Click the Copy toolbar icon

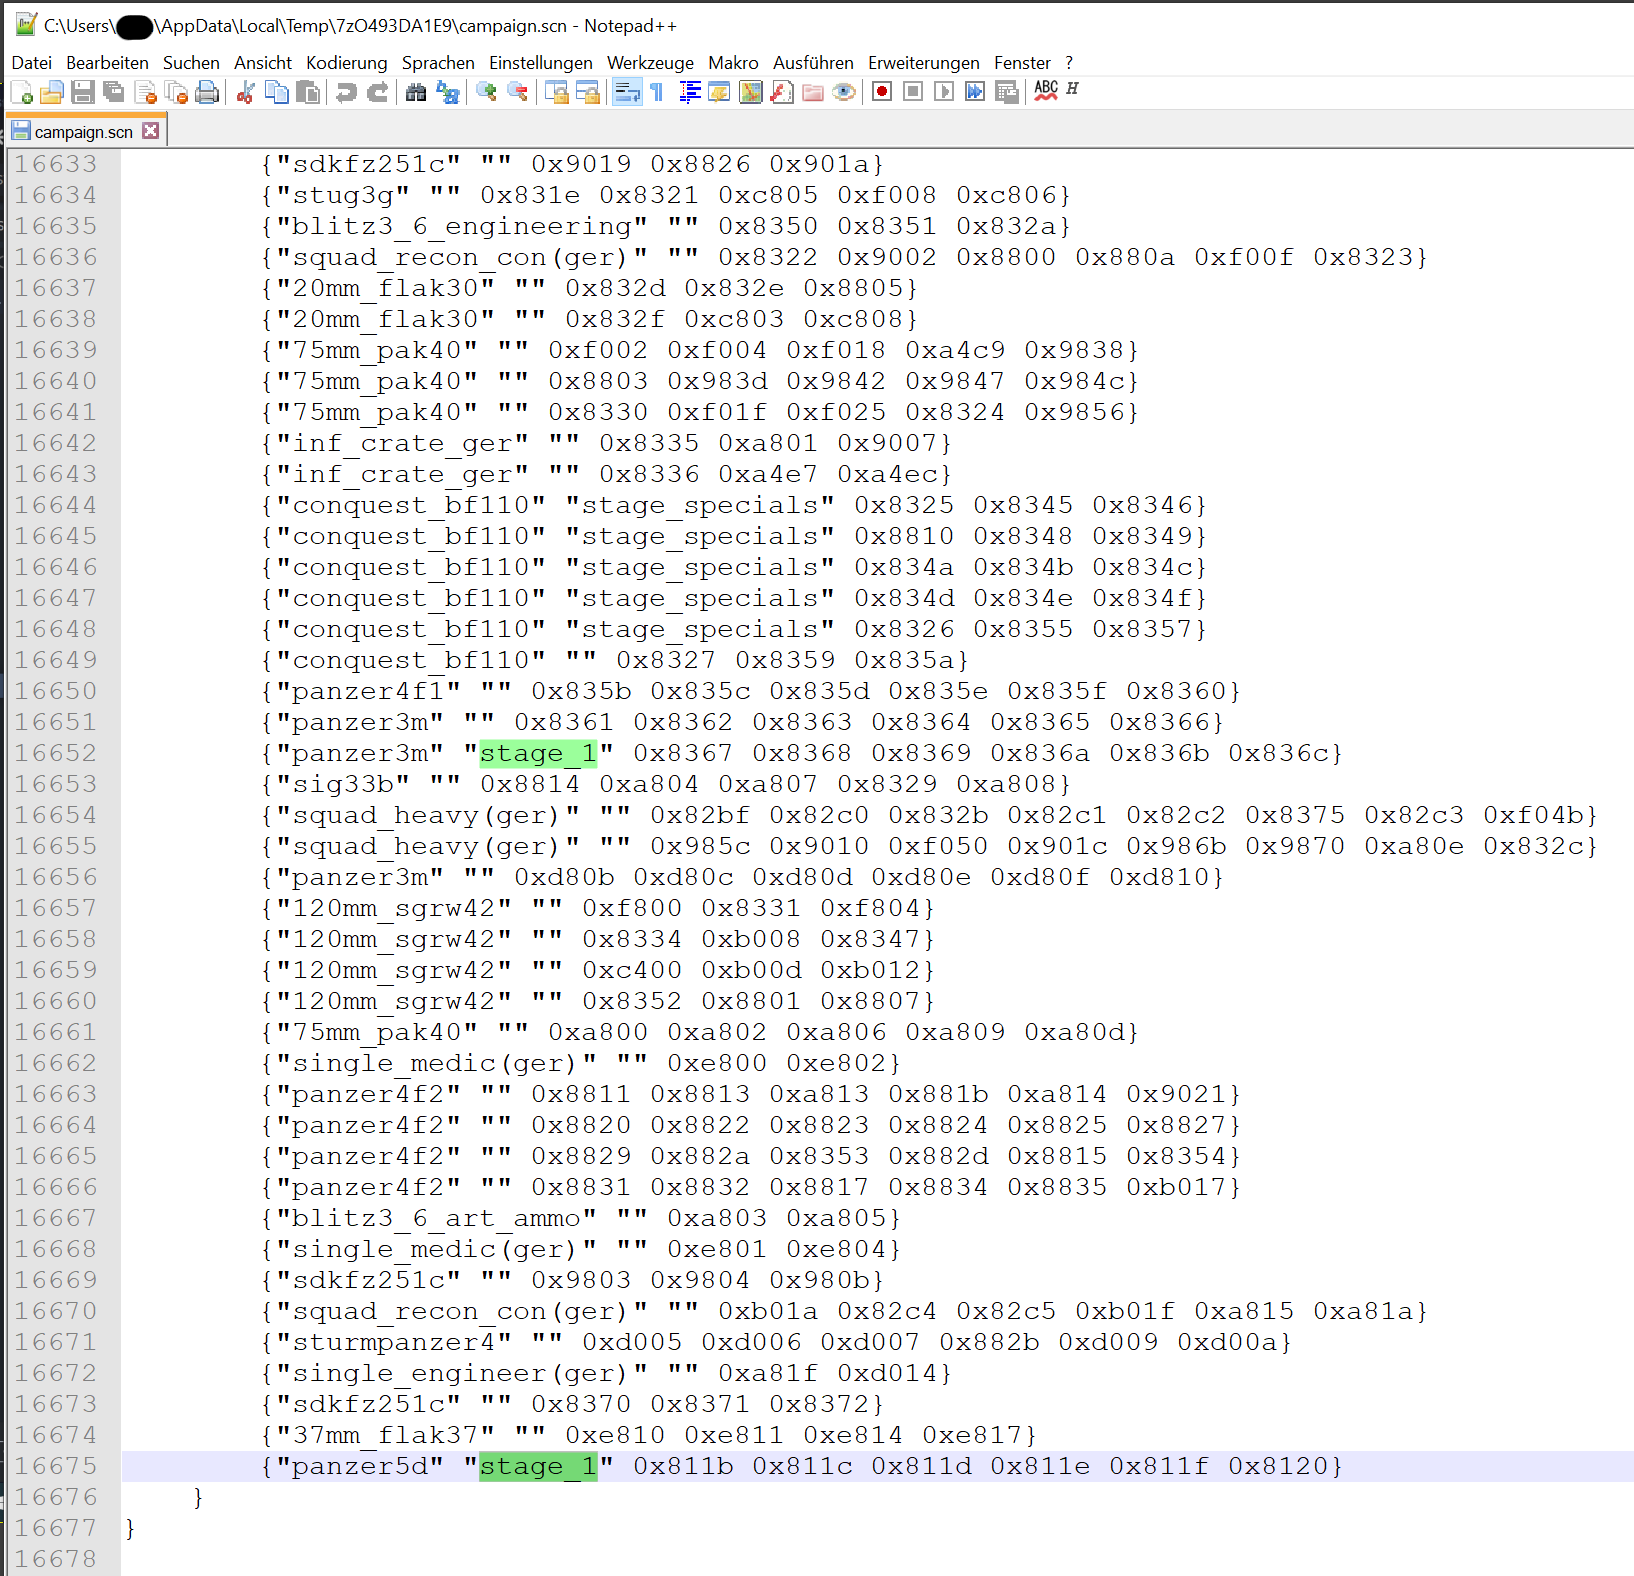coord(277,93)
